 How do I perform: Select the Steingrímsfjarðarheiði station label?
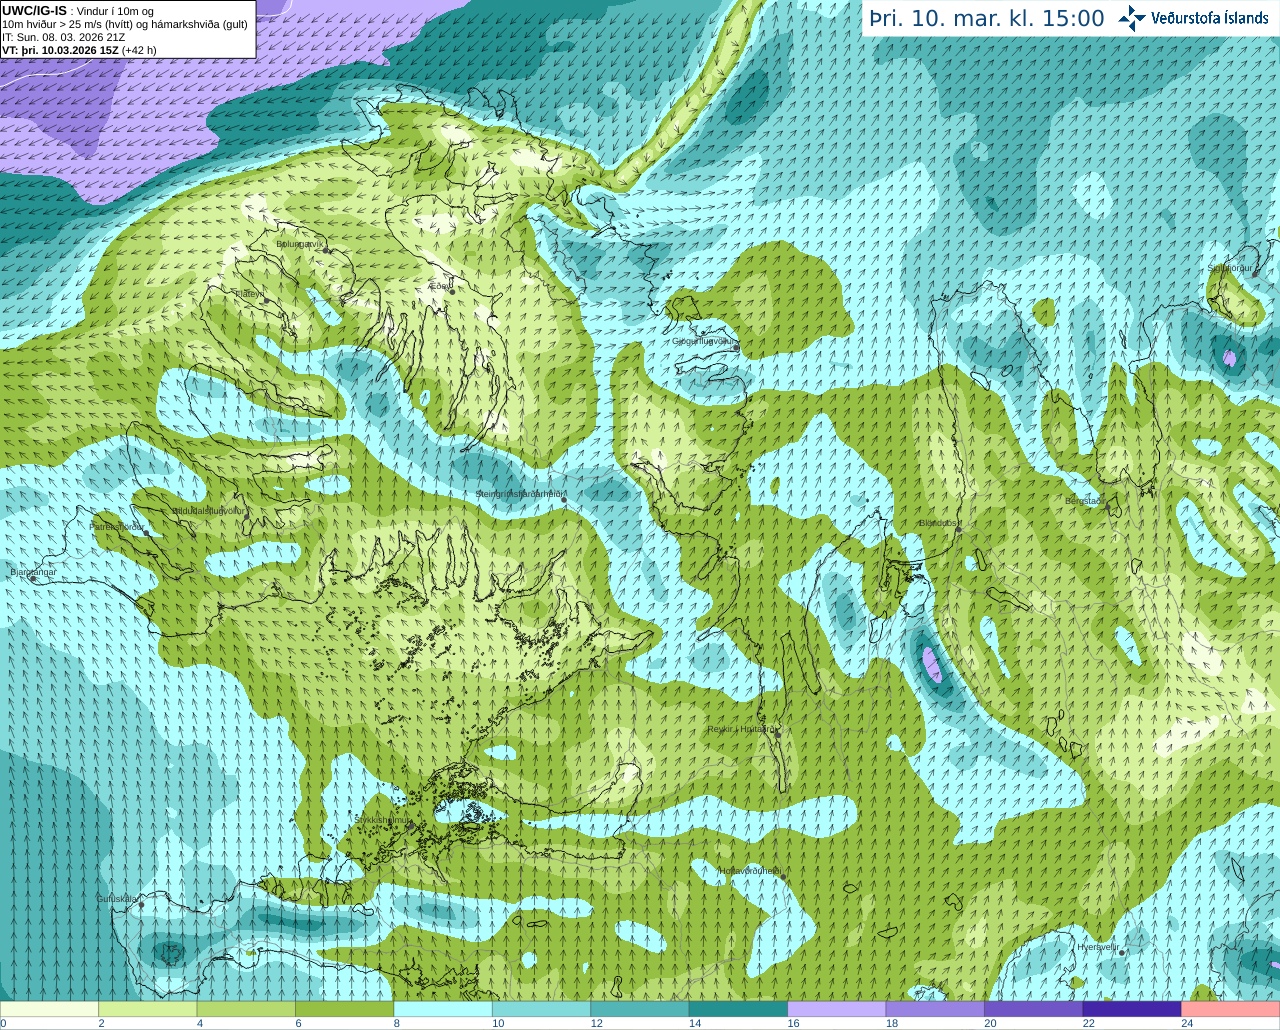520,494
